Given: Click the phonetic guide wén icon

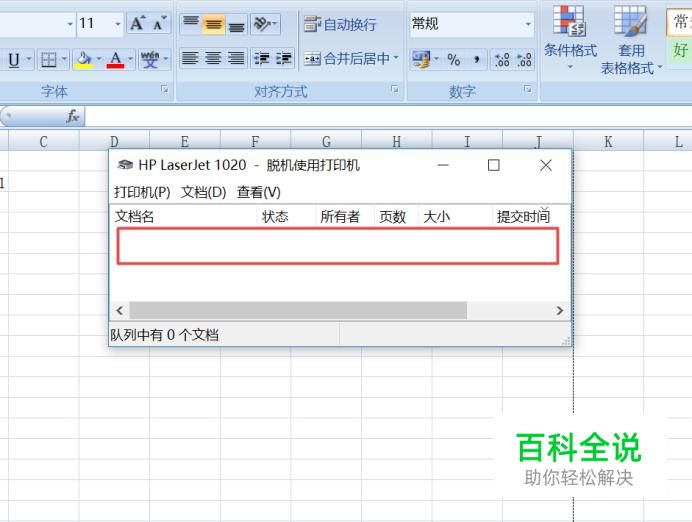Looking at the screenshot, I should click(150, 59).
